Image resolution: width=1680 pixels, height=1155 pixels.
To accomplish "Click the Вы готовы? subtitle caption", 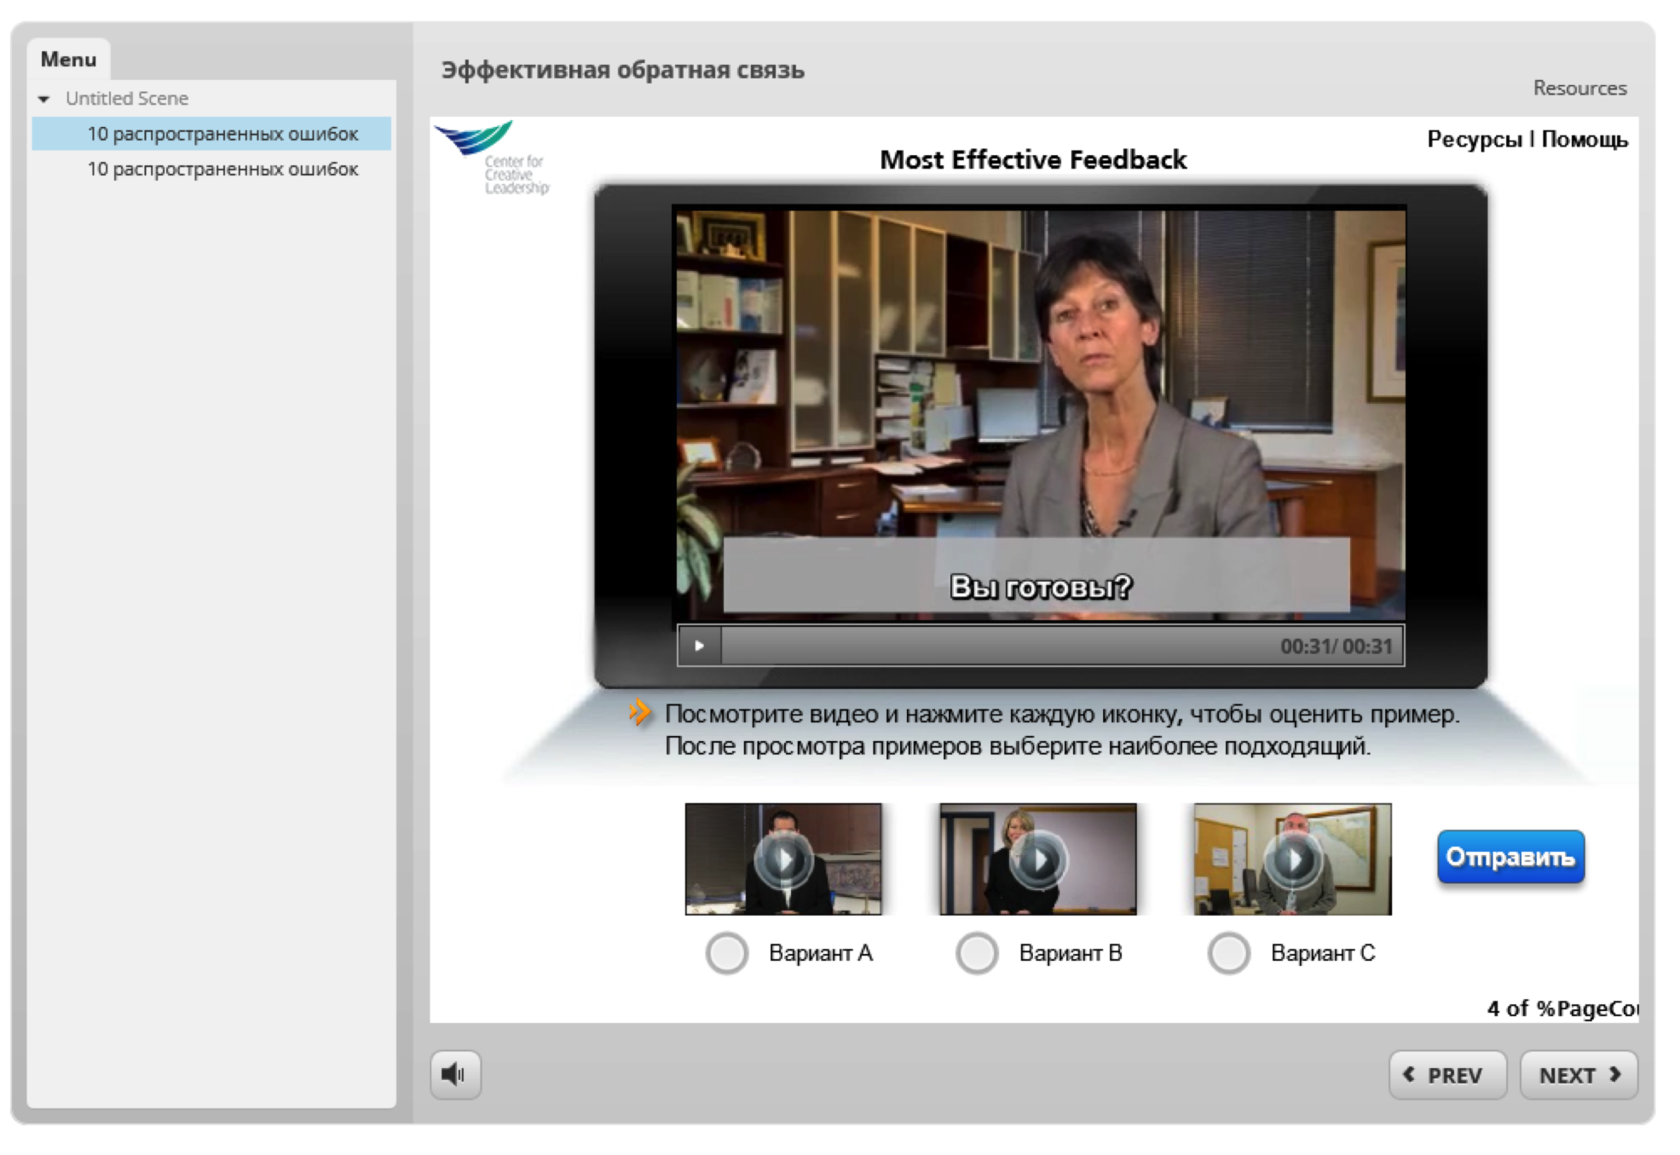I will click(x=1040, y=586).
